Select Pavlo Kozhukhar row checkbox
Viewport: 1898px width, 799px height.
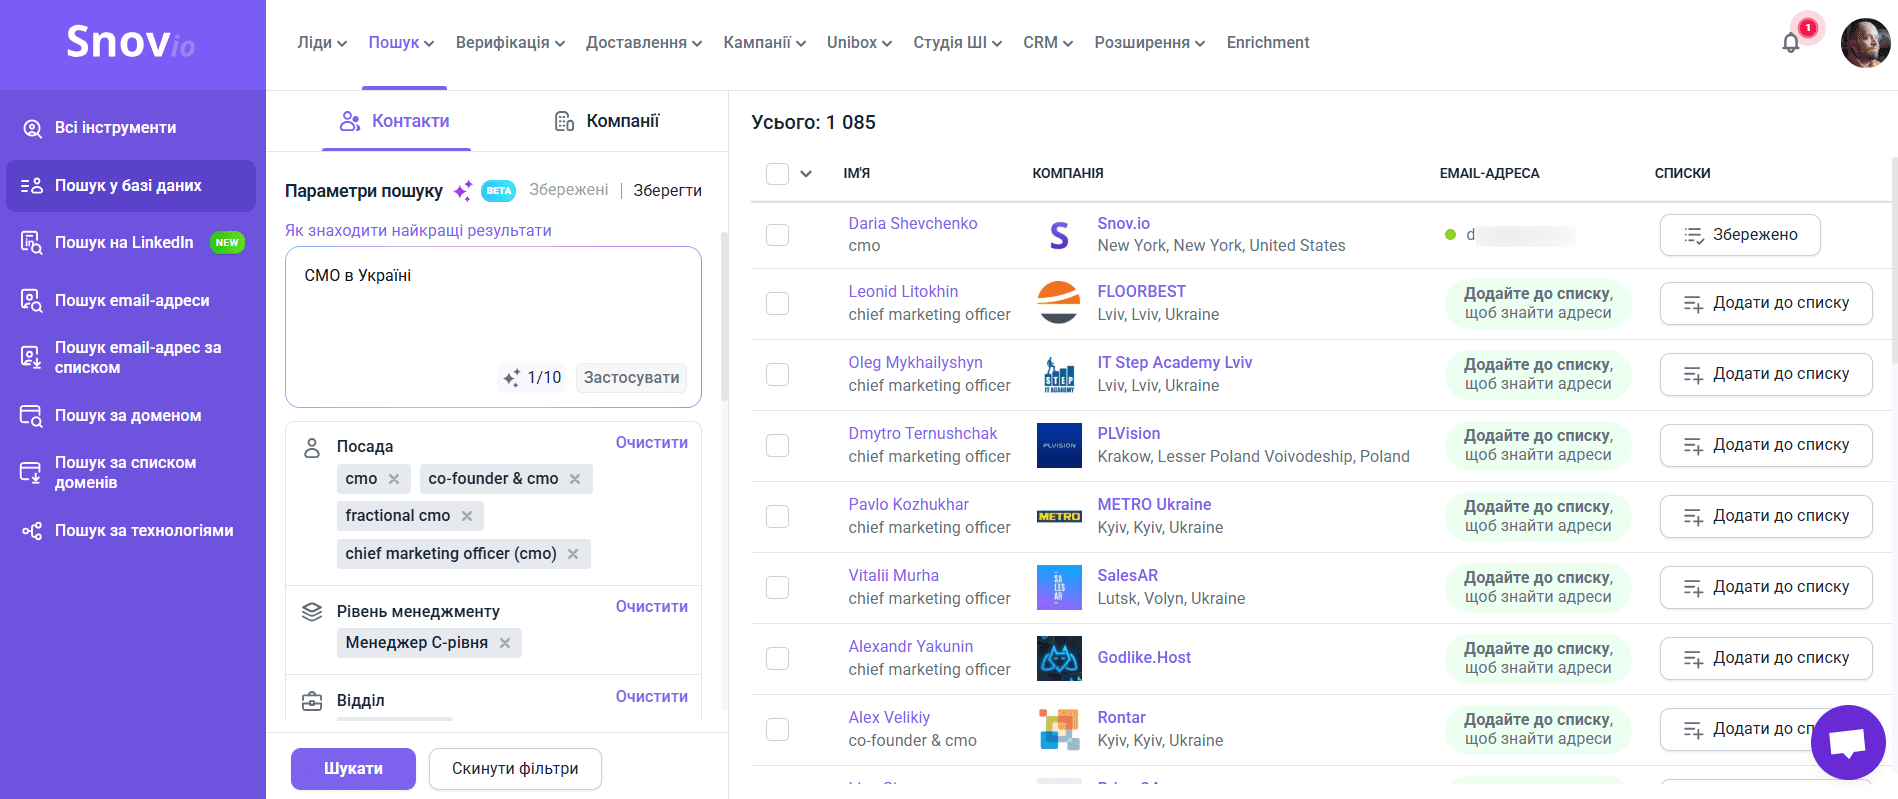click(x=777, y=516)
